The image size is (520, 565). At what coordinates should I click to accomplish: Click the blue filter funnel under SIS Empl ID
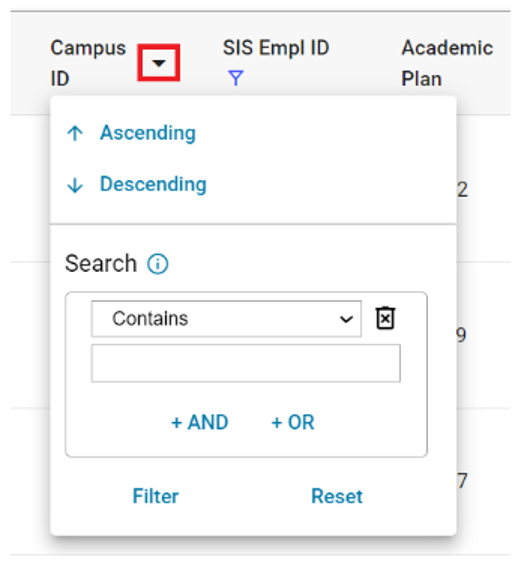pyautogui.click(x=236, y=78)
